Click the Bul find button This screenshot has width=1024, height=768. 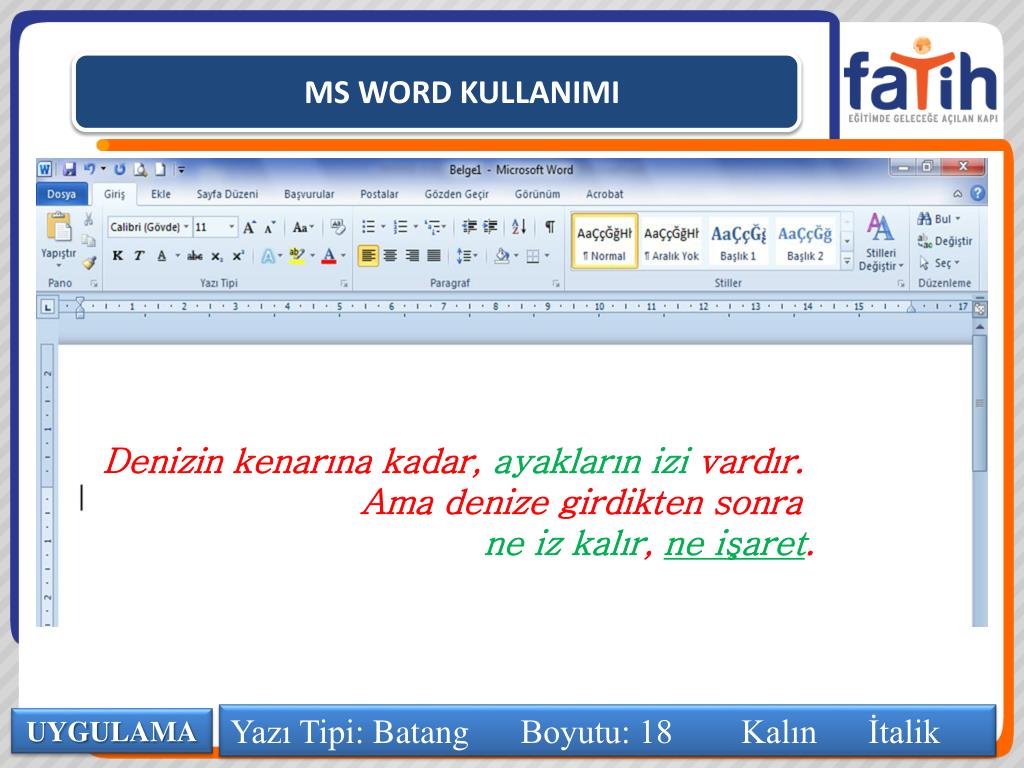pyautogui.click(x=938, y=219)
